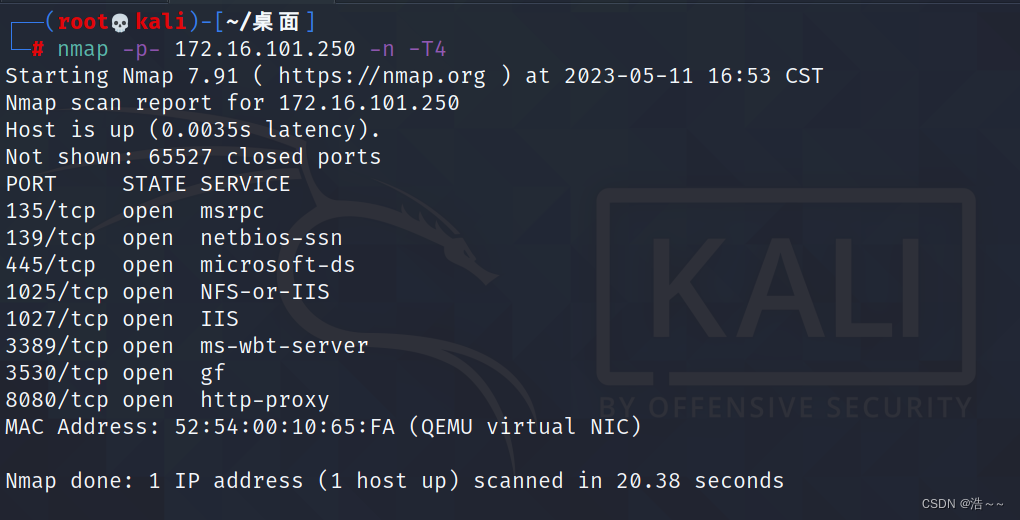Select the 135/tcp msrpc line
Image resolution: width=1020 pixels, height=520 pixels.
click(x=135, y=212)
